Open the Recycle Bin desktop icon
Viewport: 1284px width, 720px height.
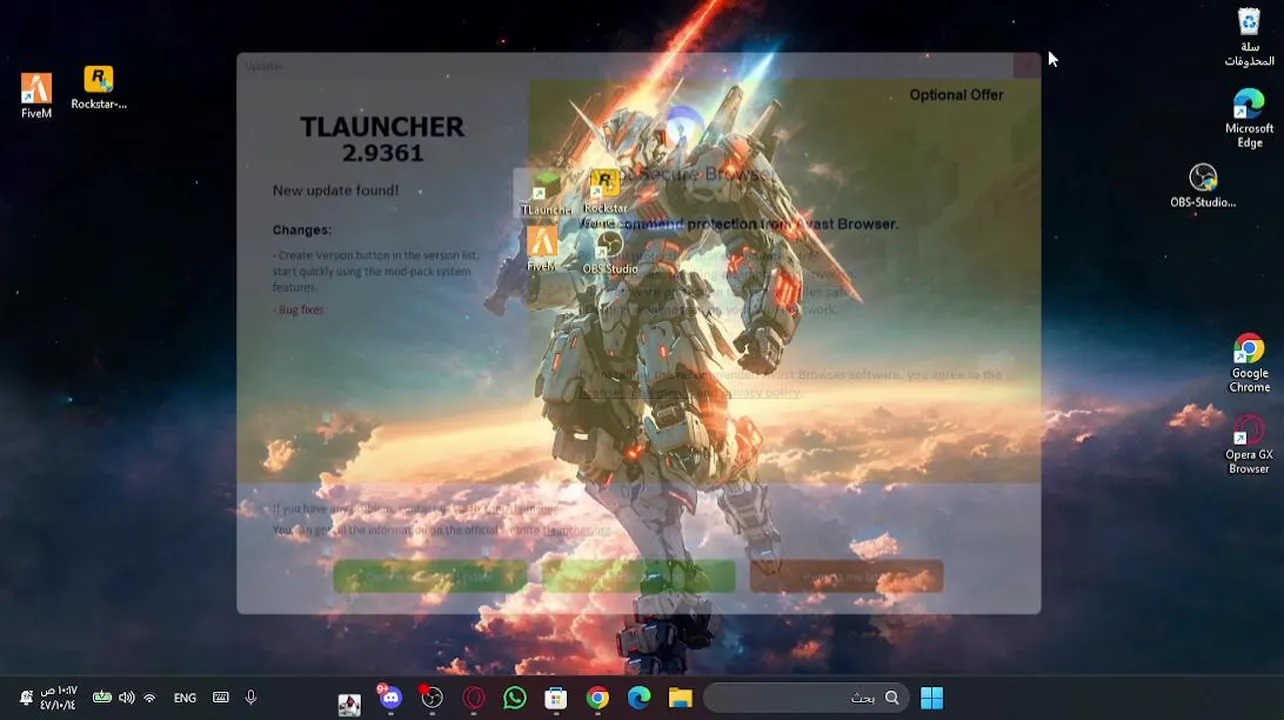1249,37
